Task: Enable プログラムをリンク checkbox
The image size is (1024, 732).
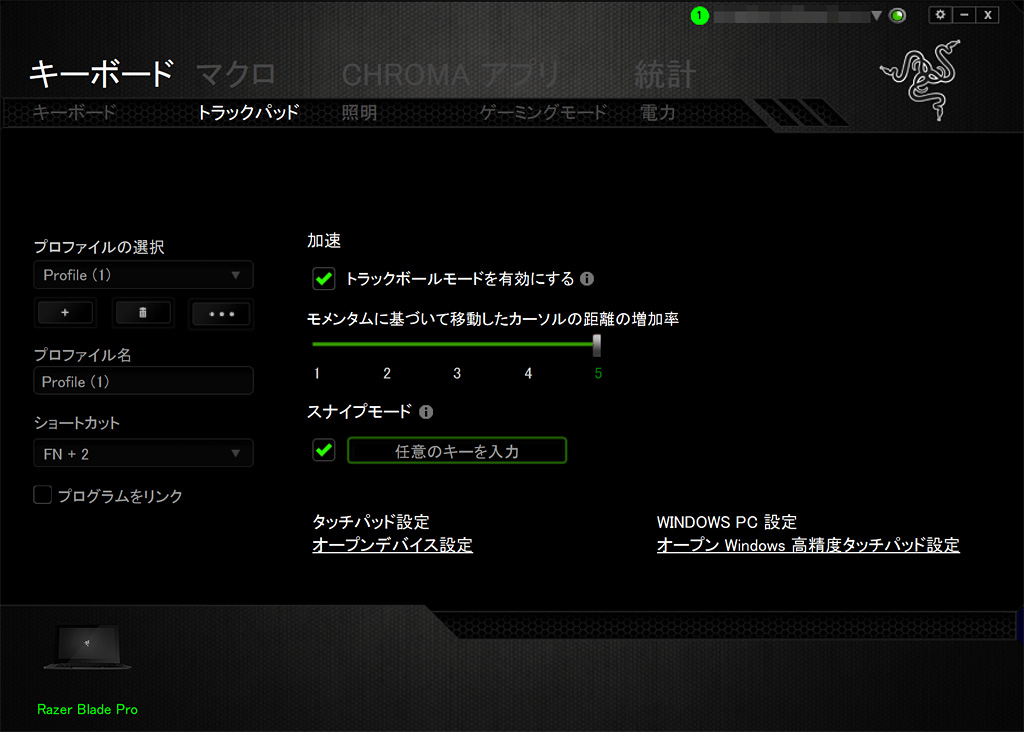Action: click(x=42, y=495)
